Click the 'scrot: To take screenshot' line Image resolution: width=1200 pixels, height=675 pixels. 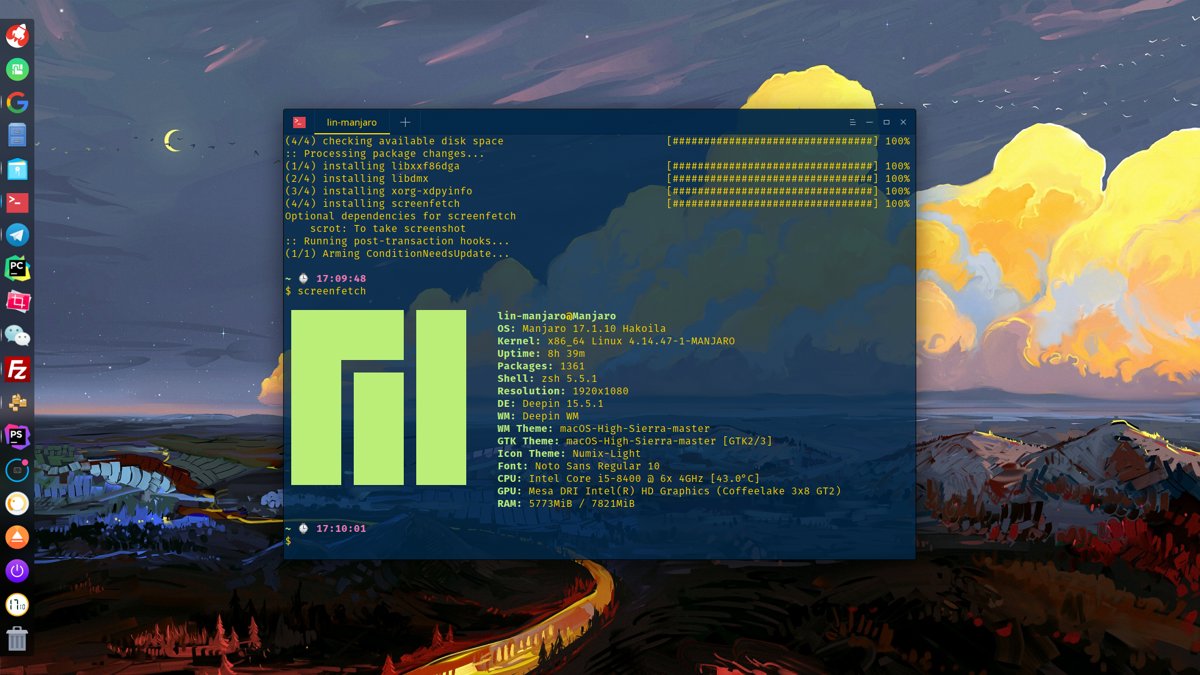pos(388,228)
